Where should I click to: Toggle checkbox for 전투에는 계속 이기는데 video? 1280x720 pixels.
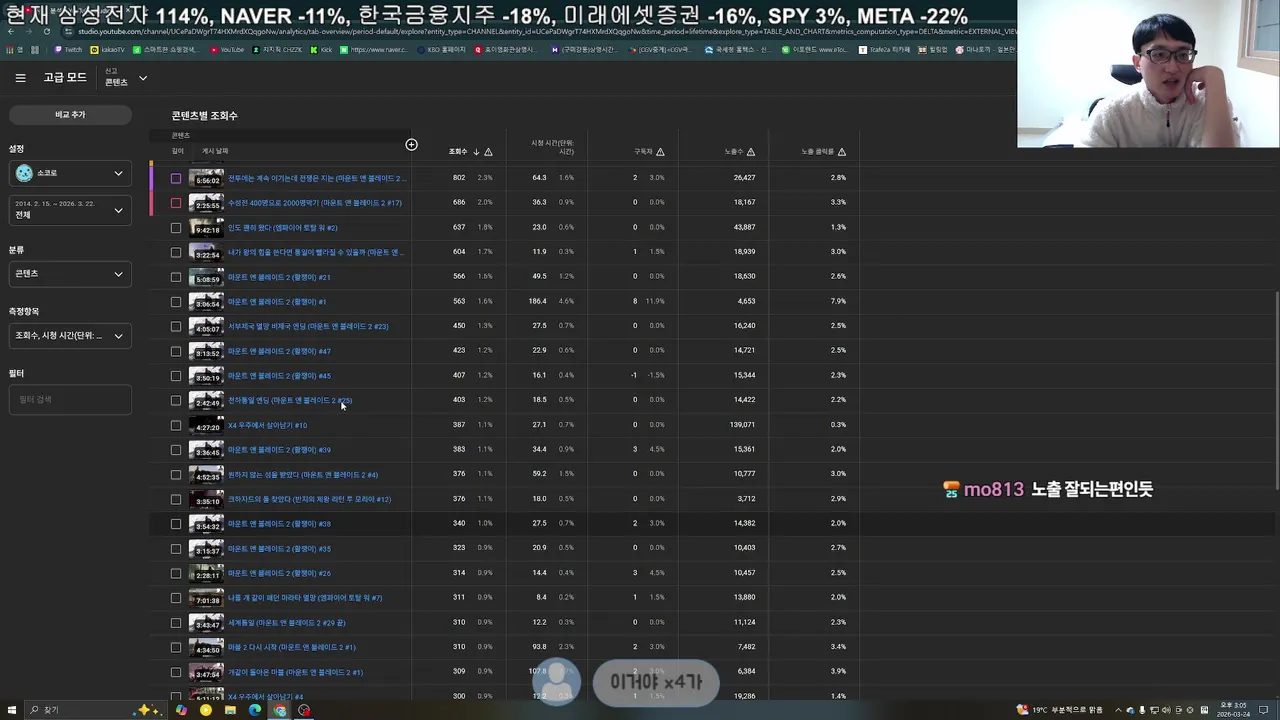click(176, 178)
